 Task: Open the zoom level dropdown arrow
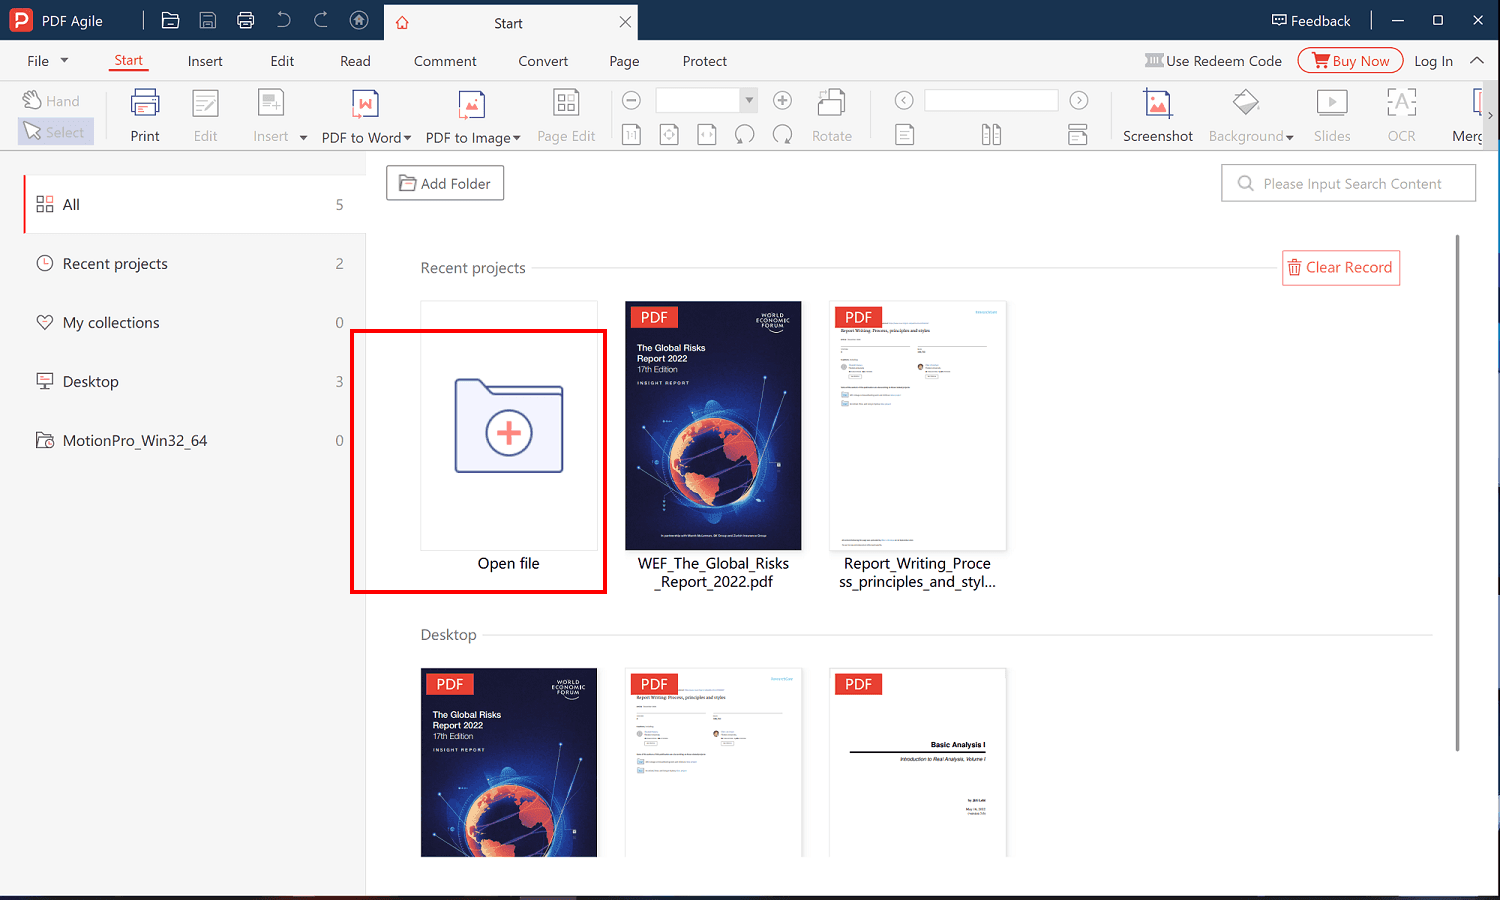(748, 100)
